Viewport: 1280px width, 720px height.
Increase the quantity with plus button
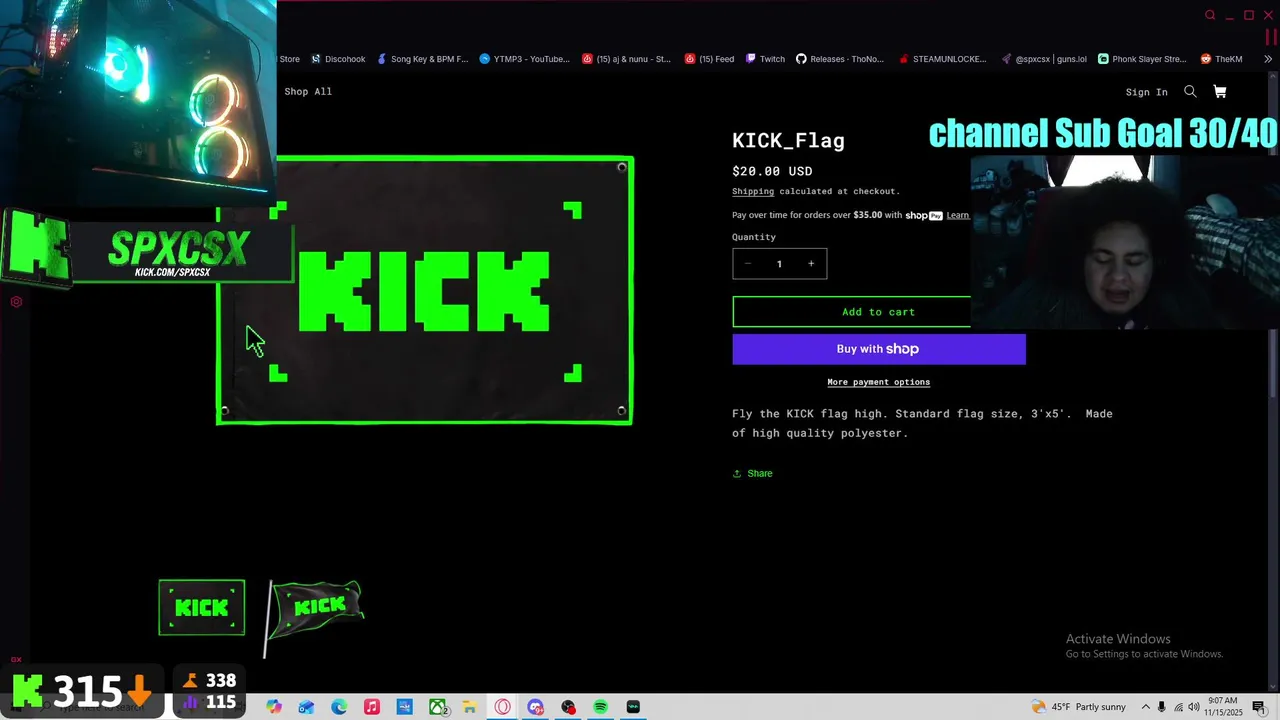[811, 263]
